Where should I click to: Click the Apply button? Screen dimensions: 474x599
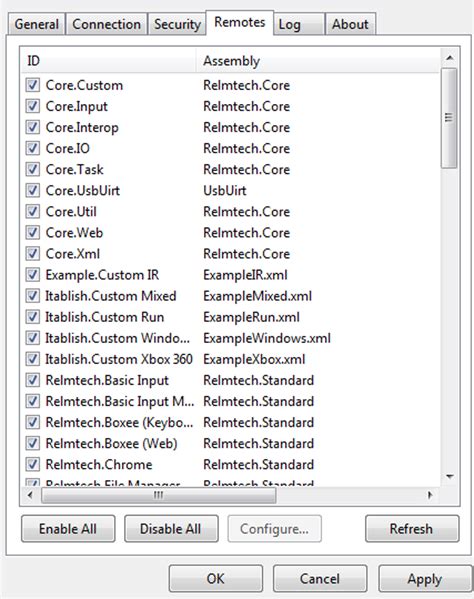pos(424,578)
